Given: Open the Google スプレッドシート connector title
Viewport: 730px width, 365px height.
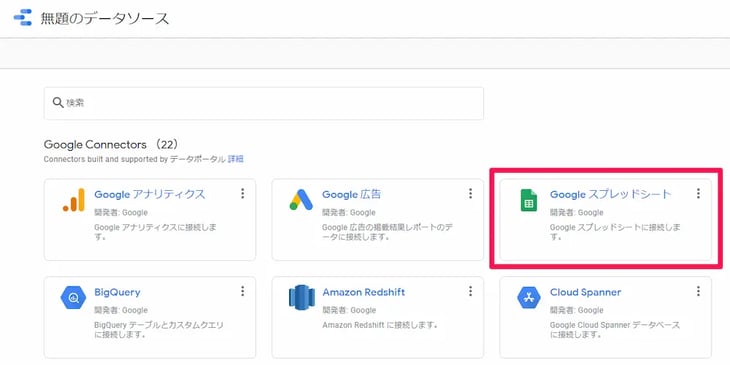Looking at the screenshot, I should (610, 194).
